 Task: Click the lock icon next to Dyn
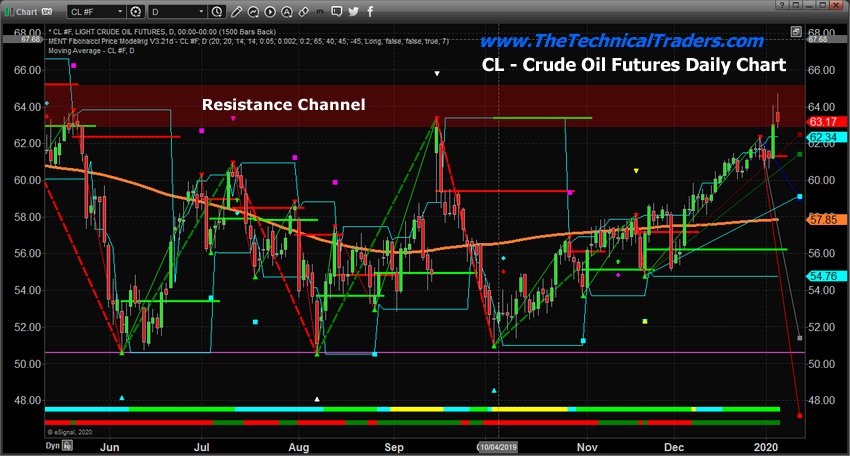[67, 446]
